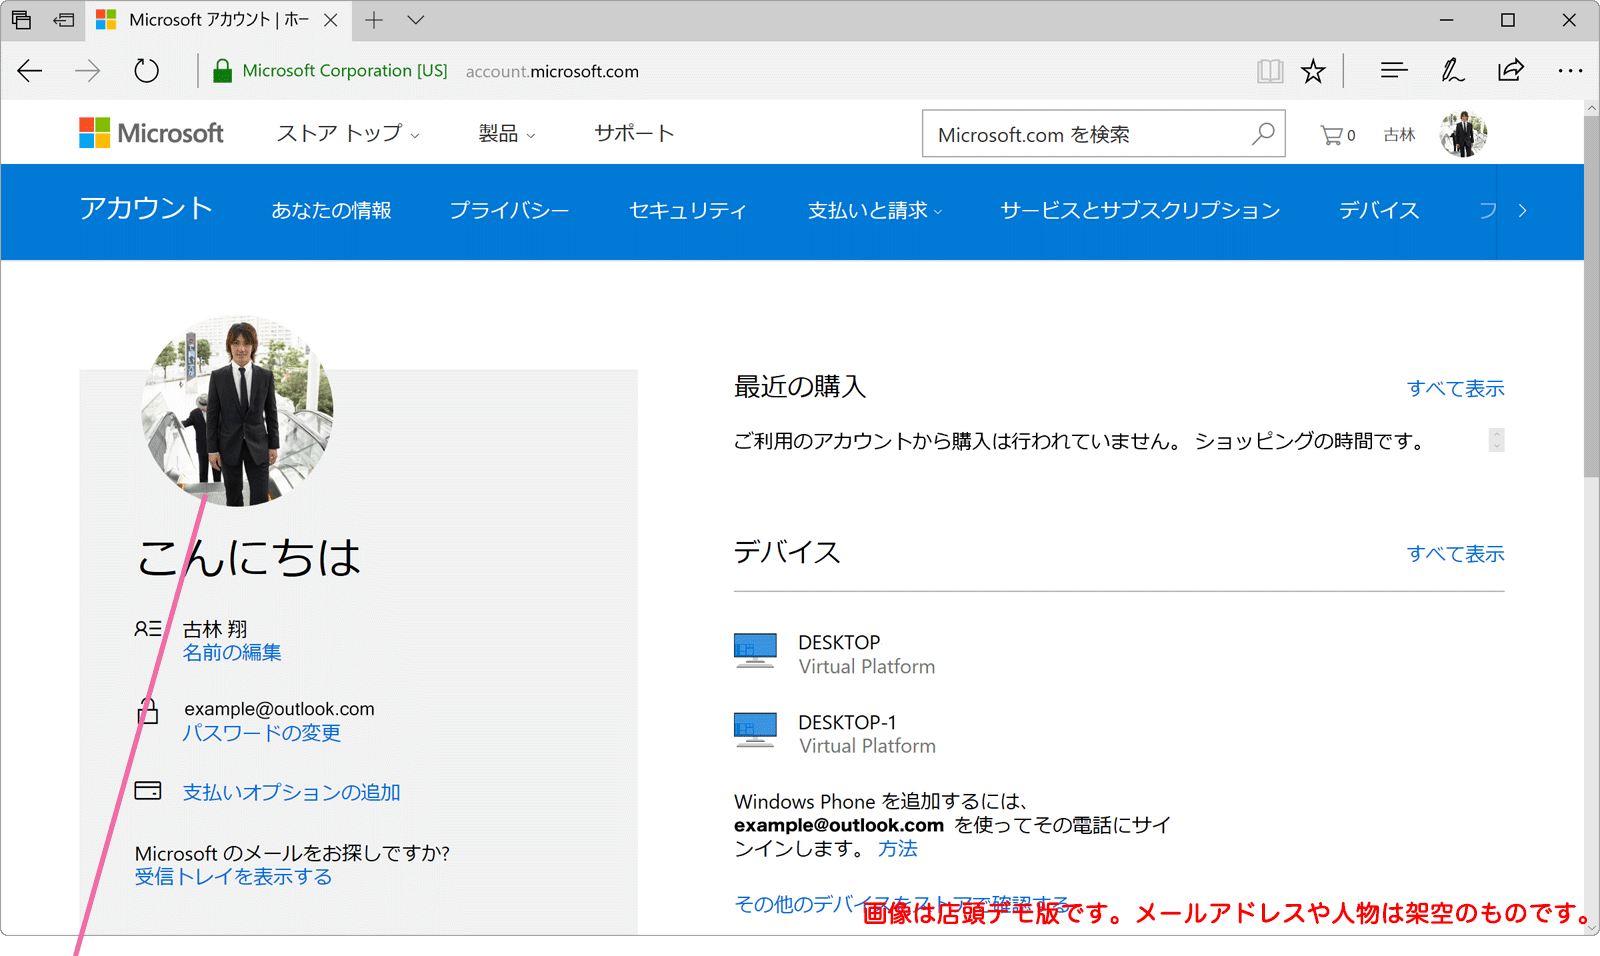Image resolution: width=1600 pixels, height=956 pixels.
Task: Click 支払いオプションの追加 link
Action: coord(291,792)
